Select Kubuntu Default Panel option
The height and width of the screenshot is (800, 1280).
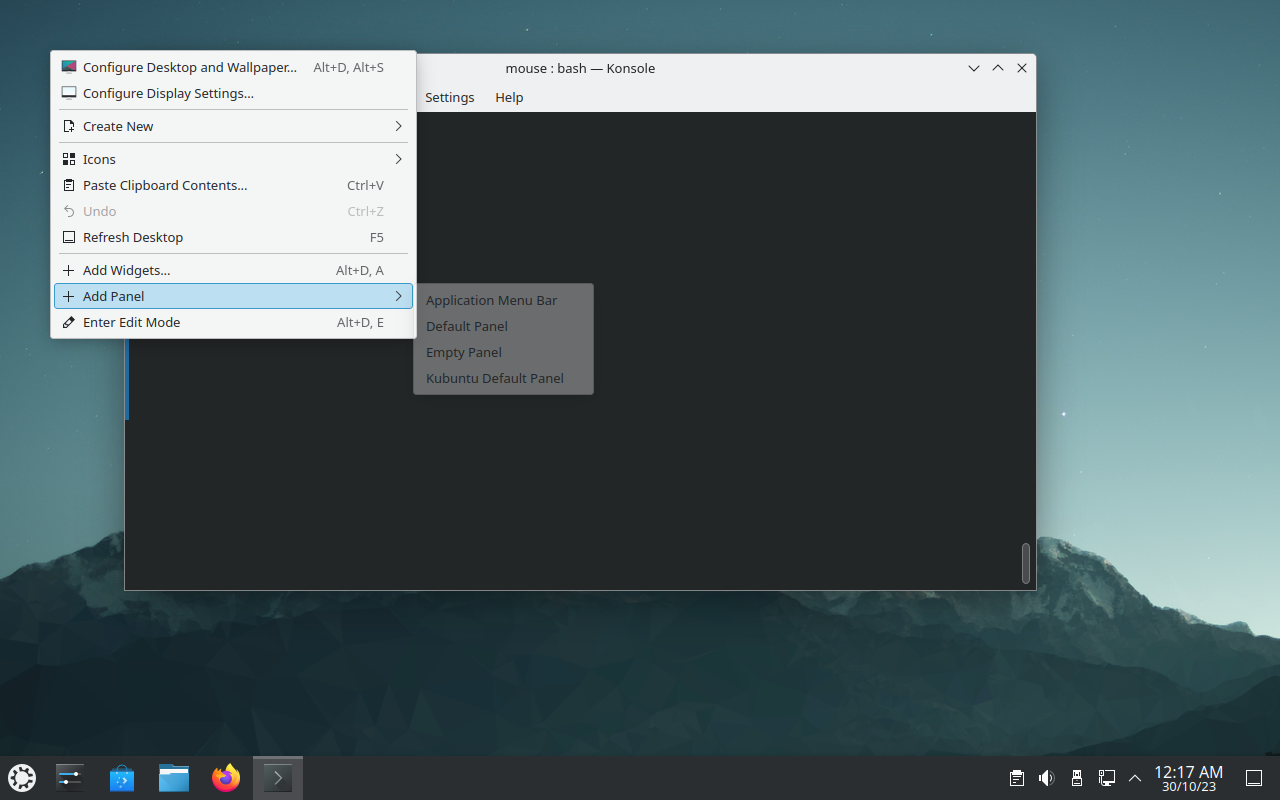tap(495, 378)
